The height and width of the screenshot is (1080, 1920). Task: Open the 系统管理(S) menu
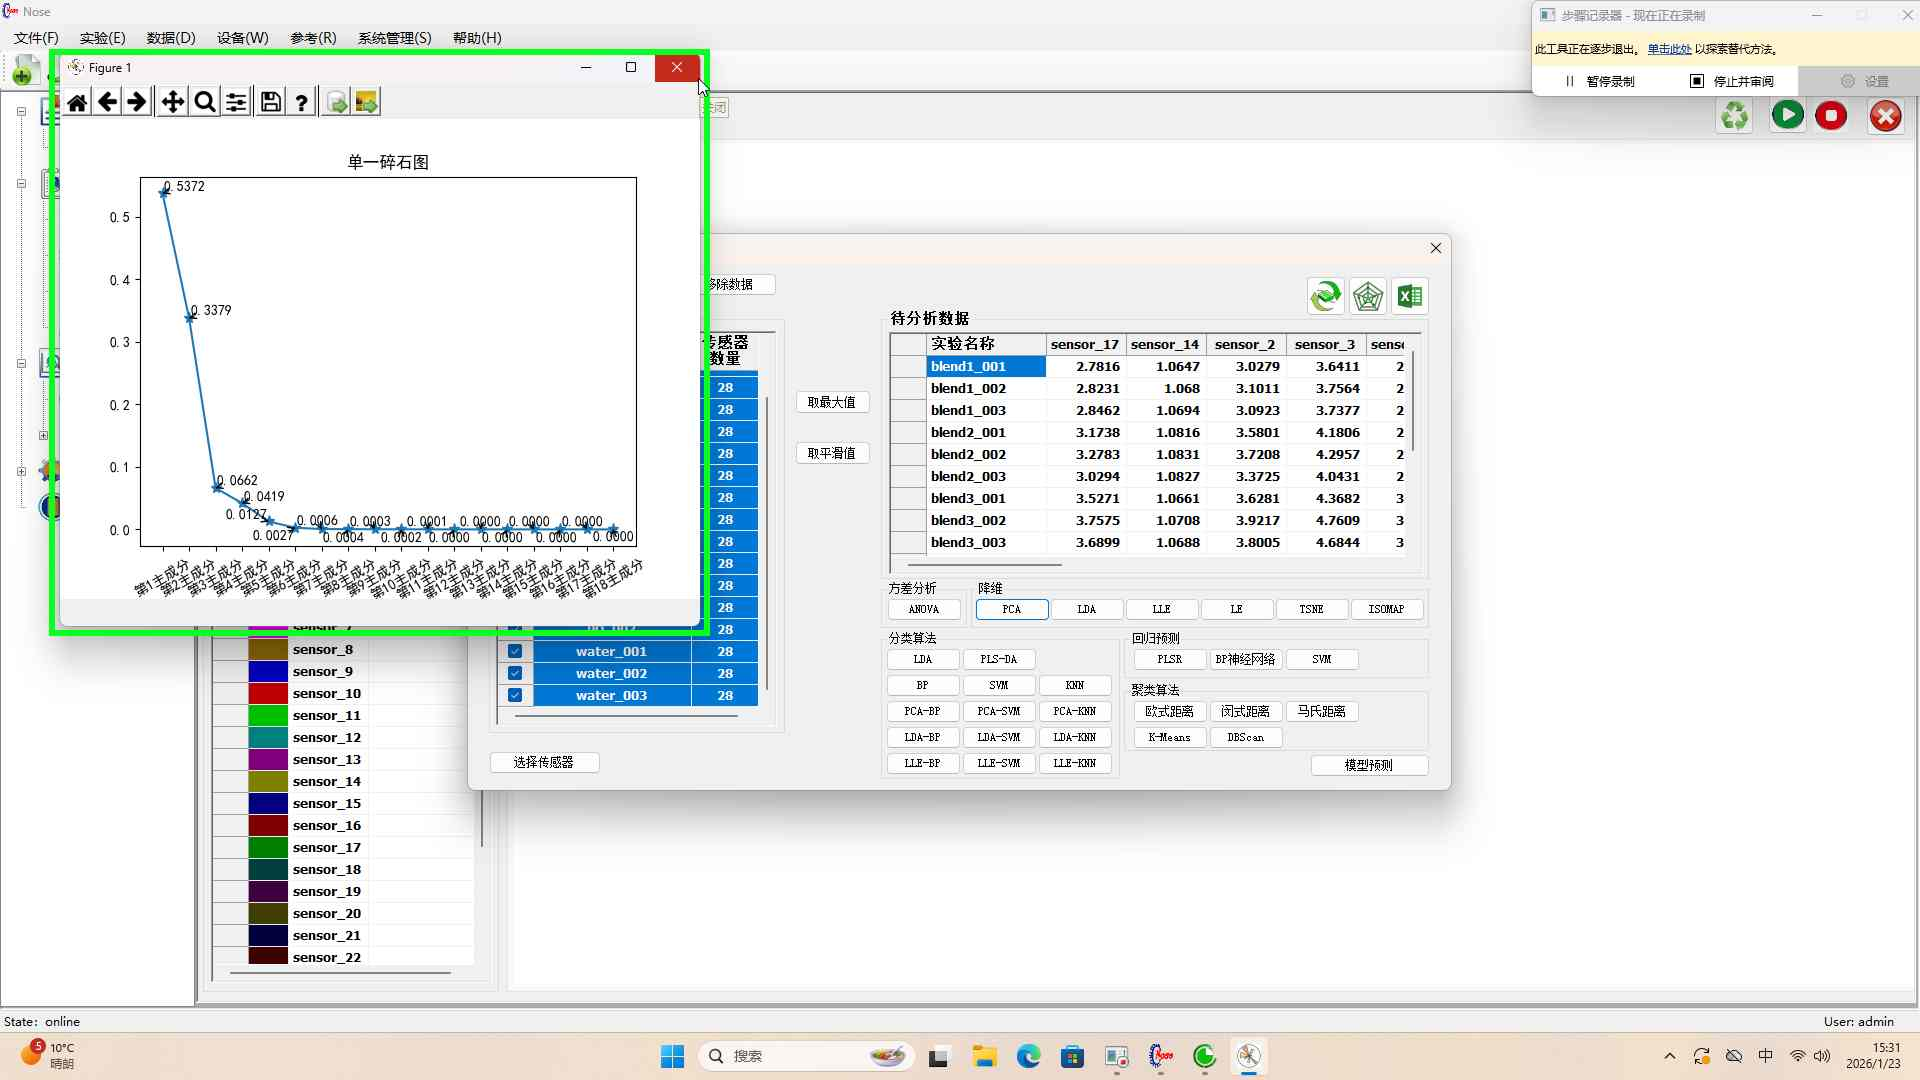(x=394, y=38)
